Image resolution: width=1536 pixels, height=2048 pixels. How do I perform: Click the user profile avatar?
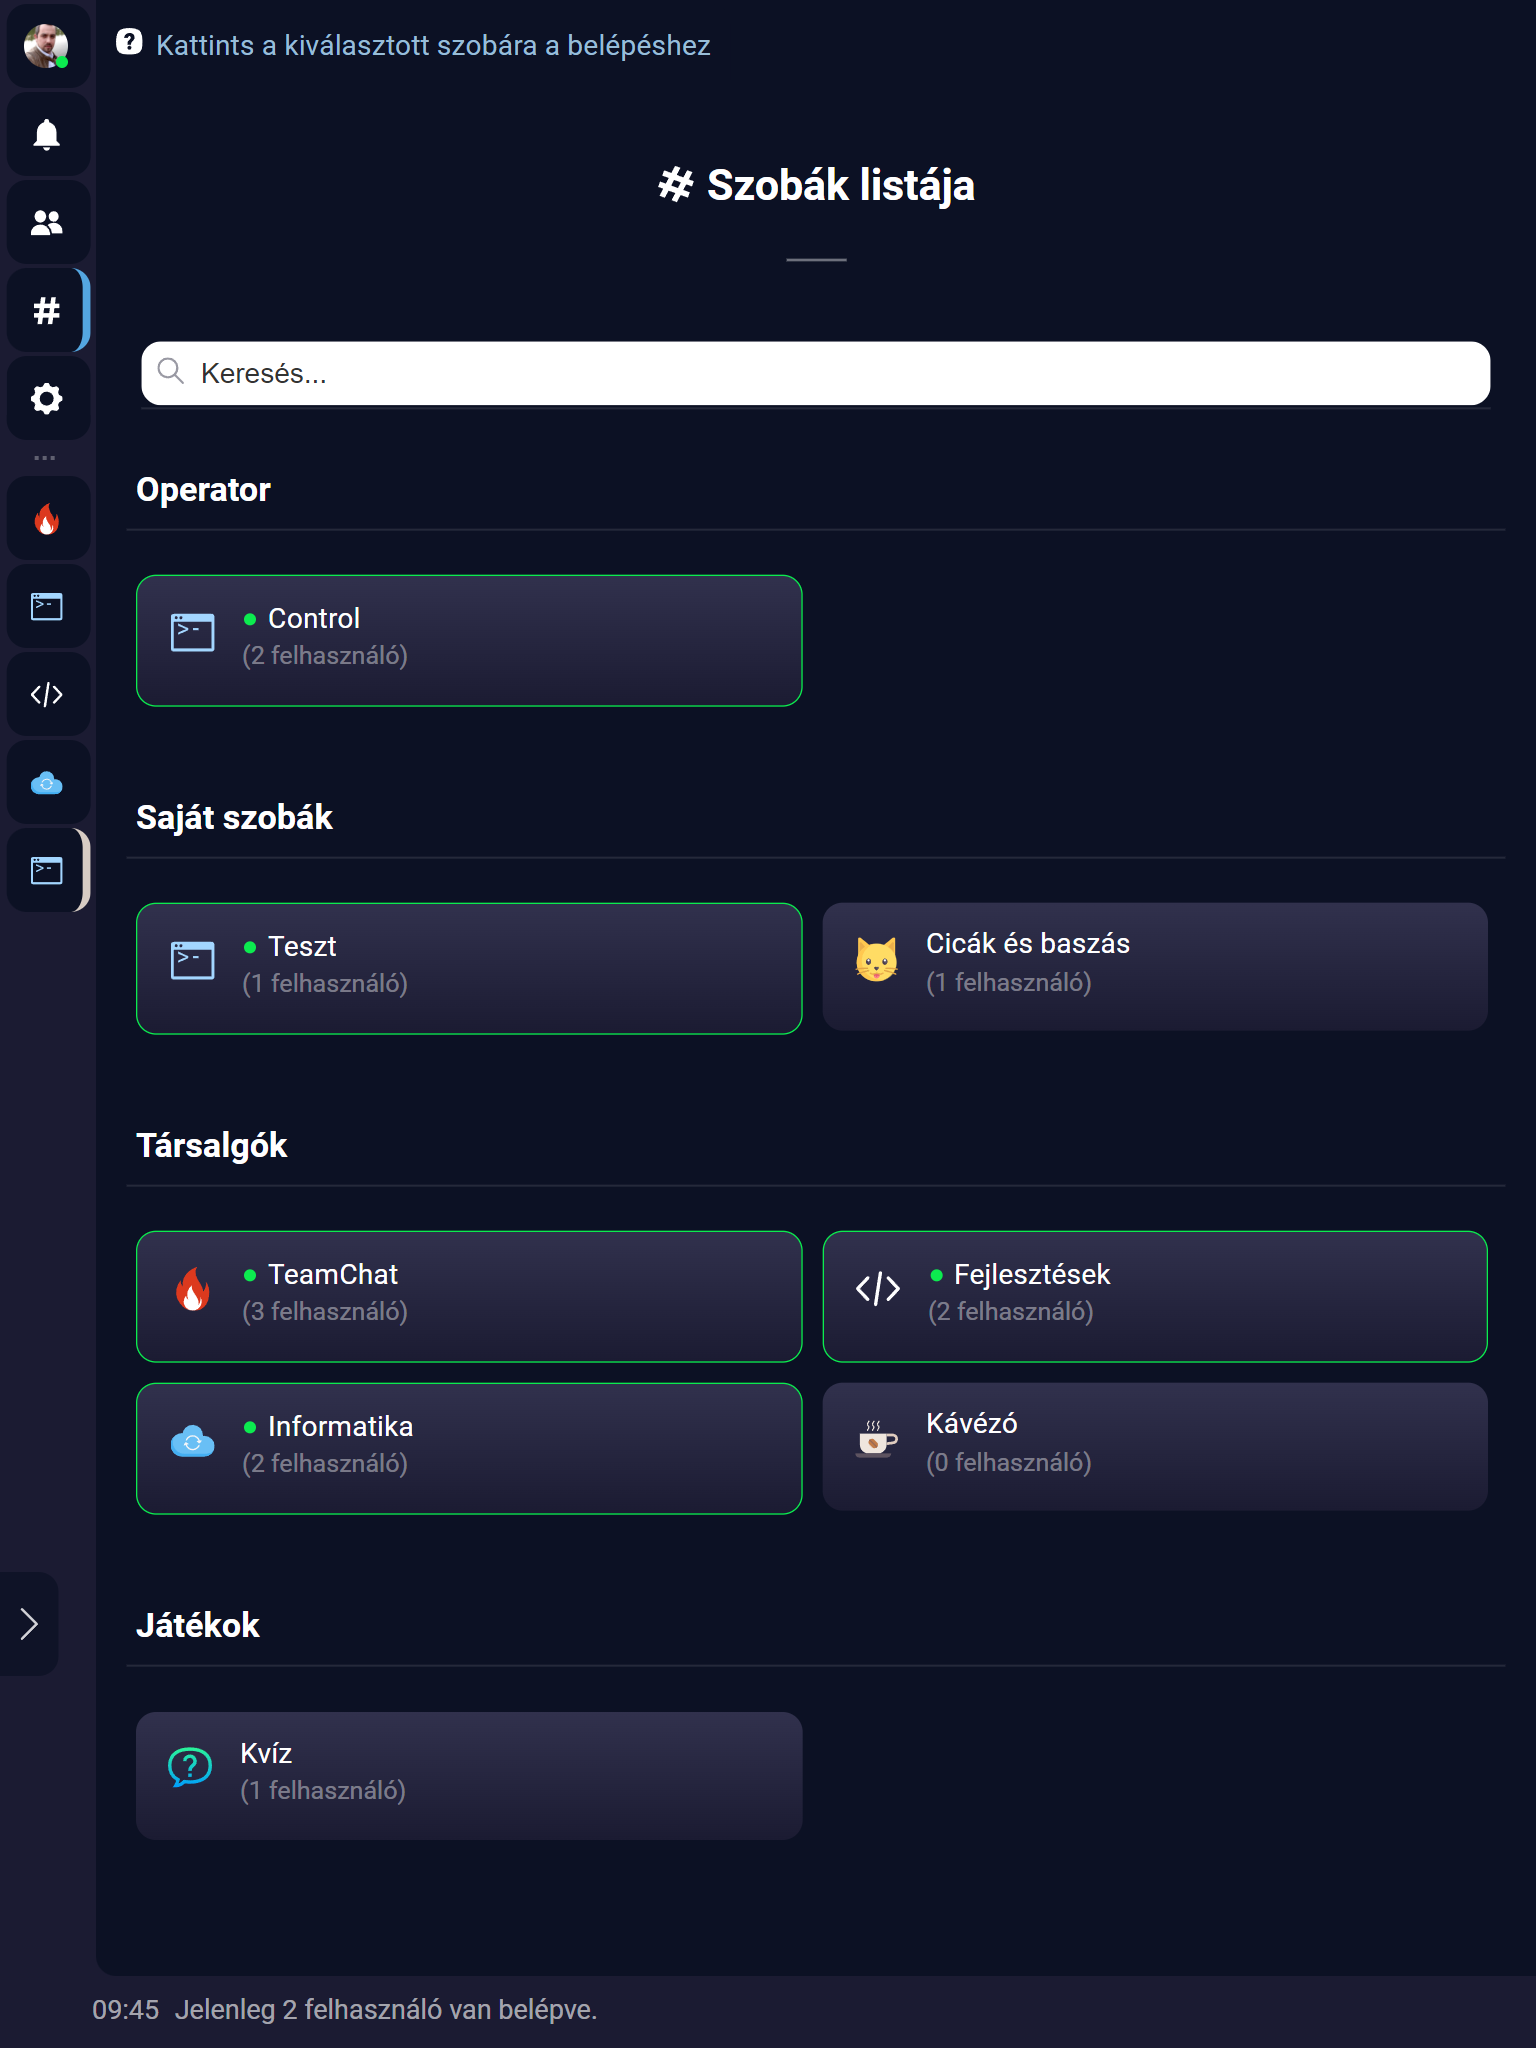46,46
